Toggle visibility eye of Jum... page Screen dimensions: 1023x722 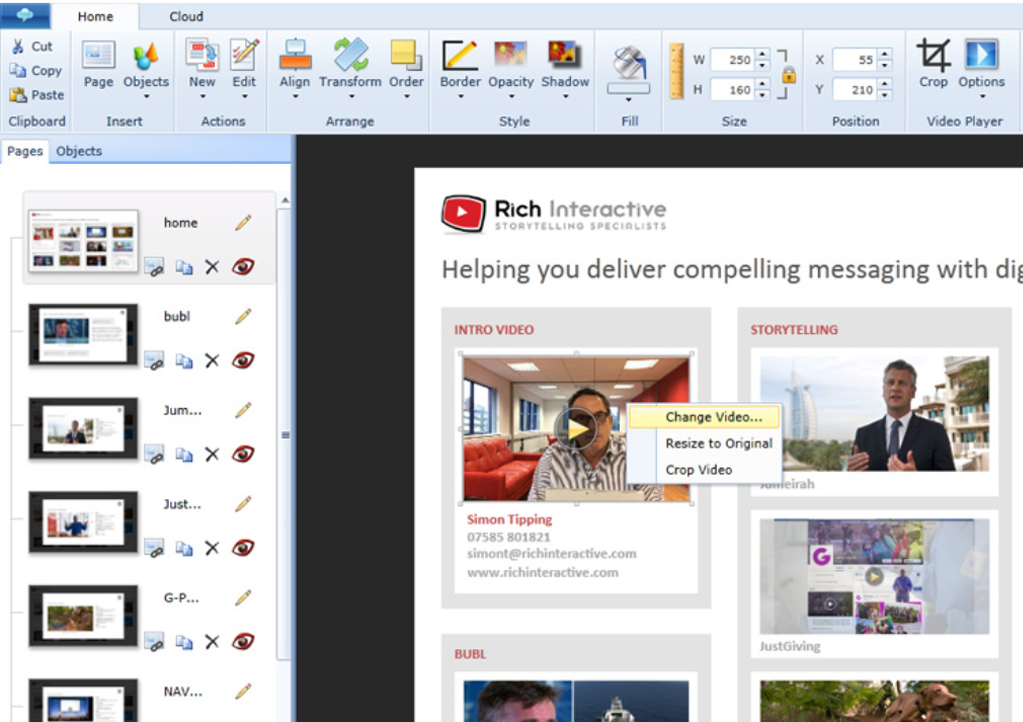[243, 455]
